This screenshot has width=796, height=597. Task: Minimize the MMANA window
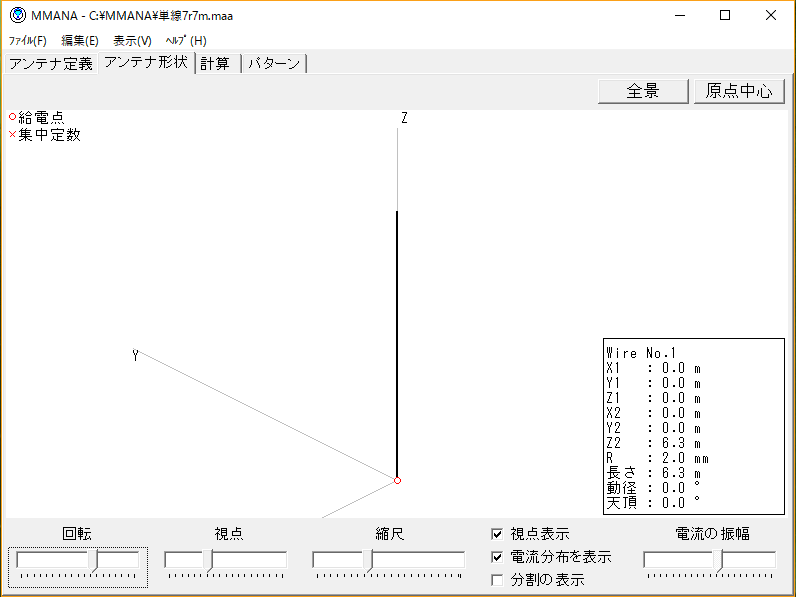680,16
